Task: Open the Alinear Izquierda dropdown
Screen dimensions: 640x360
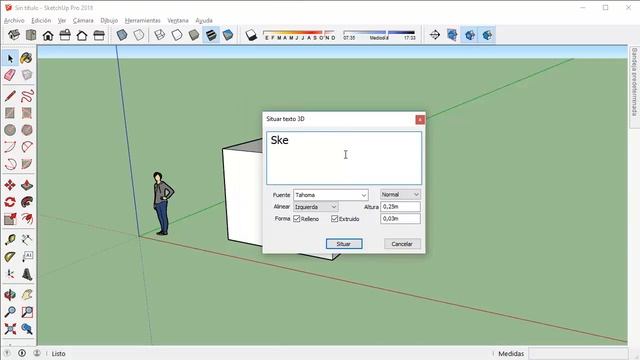Action: pos(316,207)
